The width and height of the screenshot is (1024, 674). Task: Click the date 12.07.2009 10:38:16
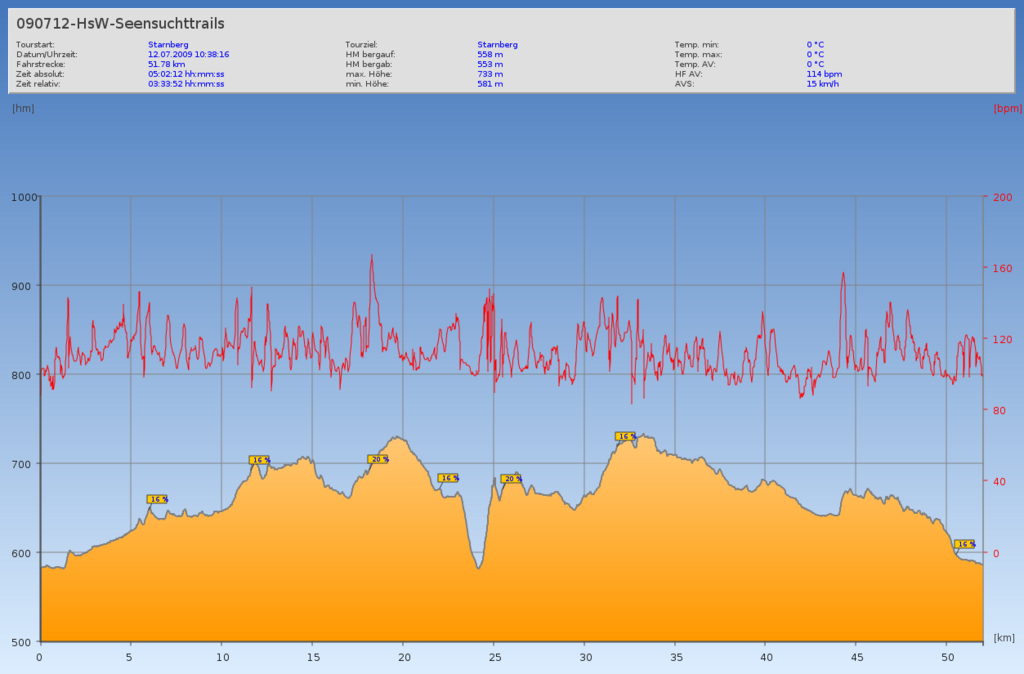pos(188,54)
